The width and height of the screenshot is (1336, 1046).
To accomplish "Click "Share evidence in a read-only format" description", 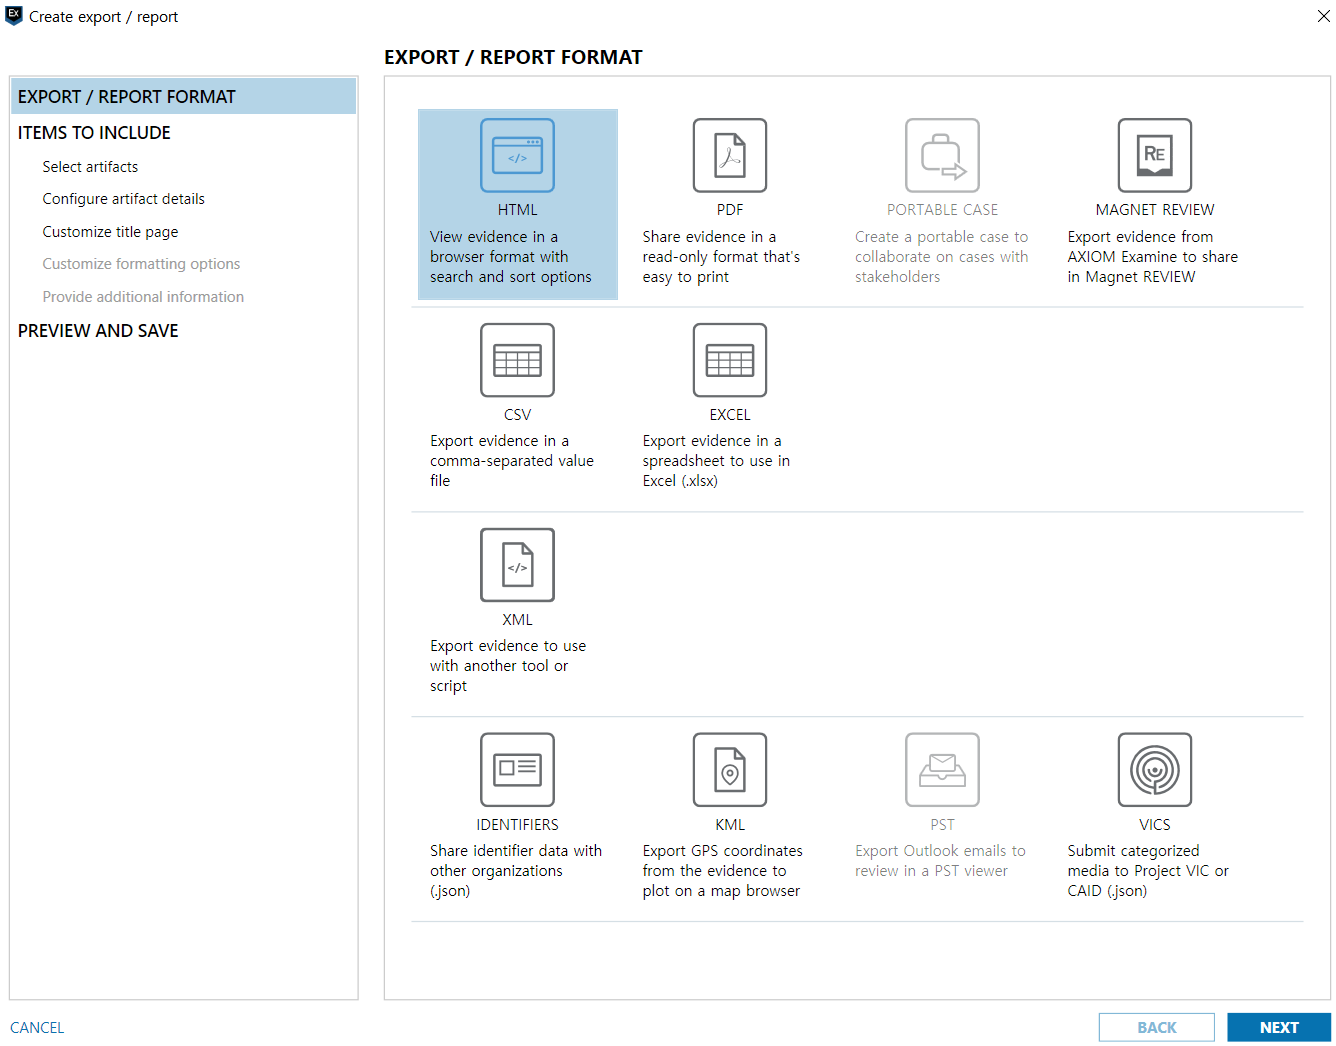I will coord(721,257).
